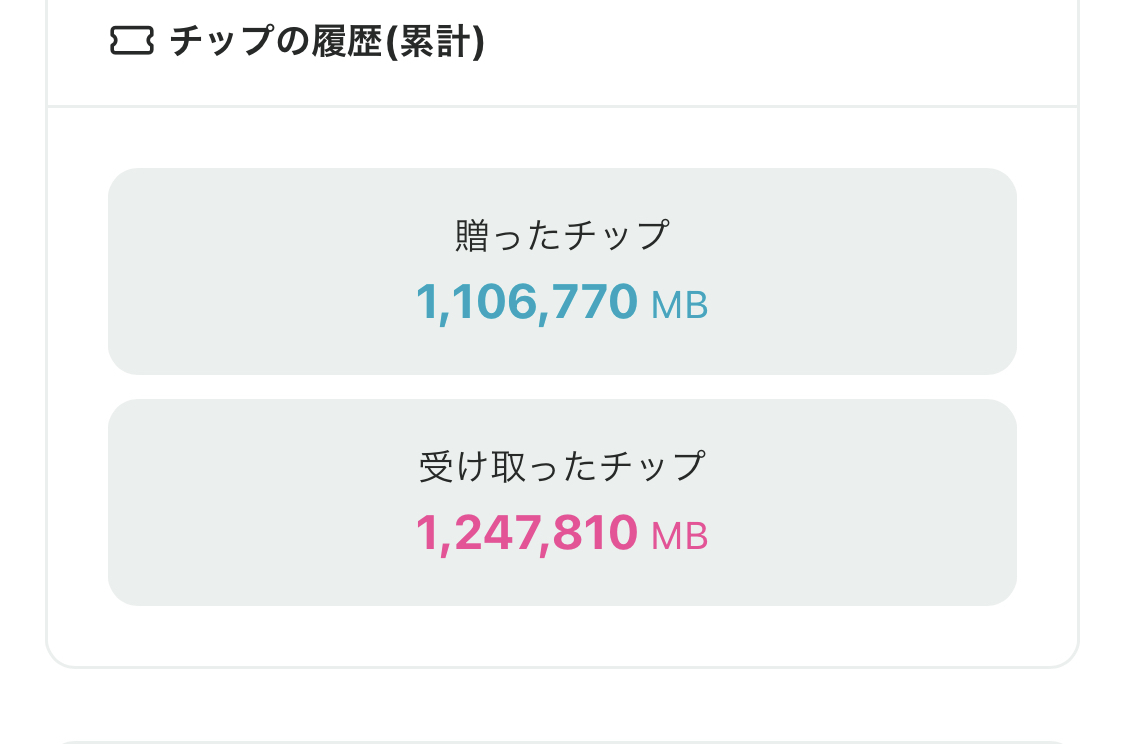
Task: Click the partially visible panel at the bottom
Action: tap(562, 741)
